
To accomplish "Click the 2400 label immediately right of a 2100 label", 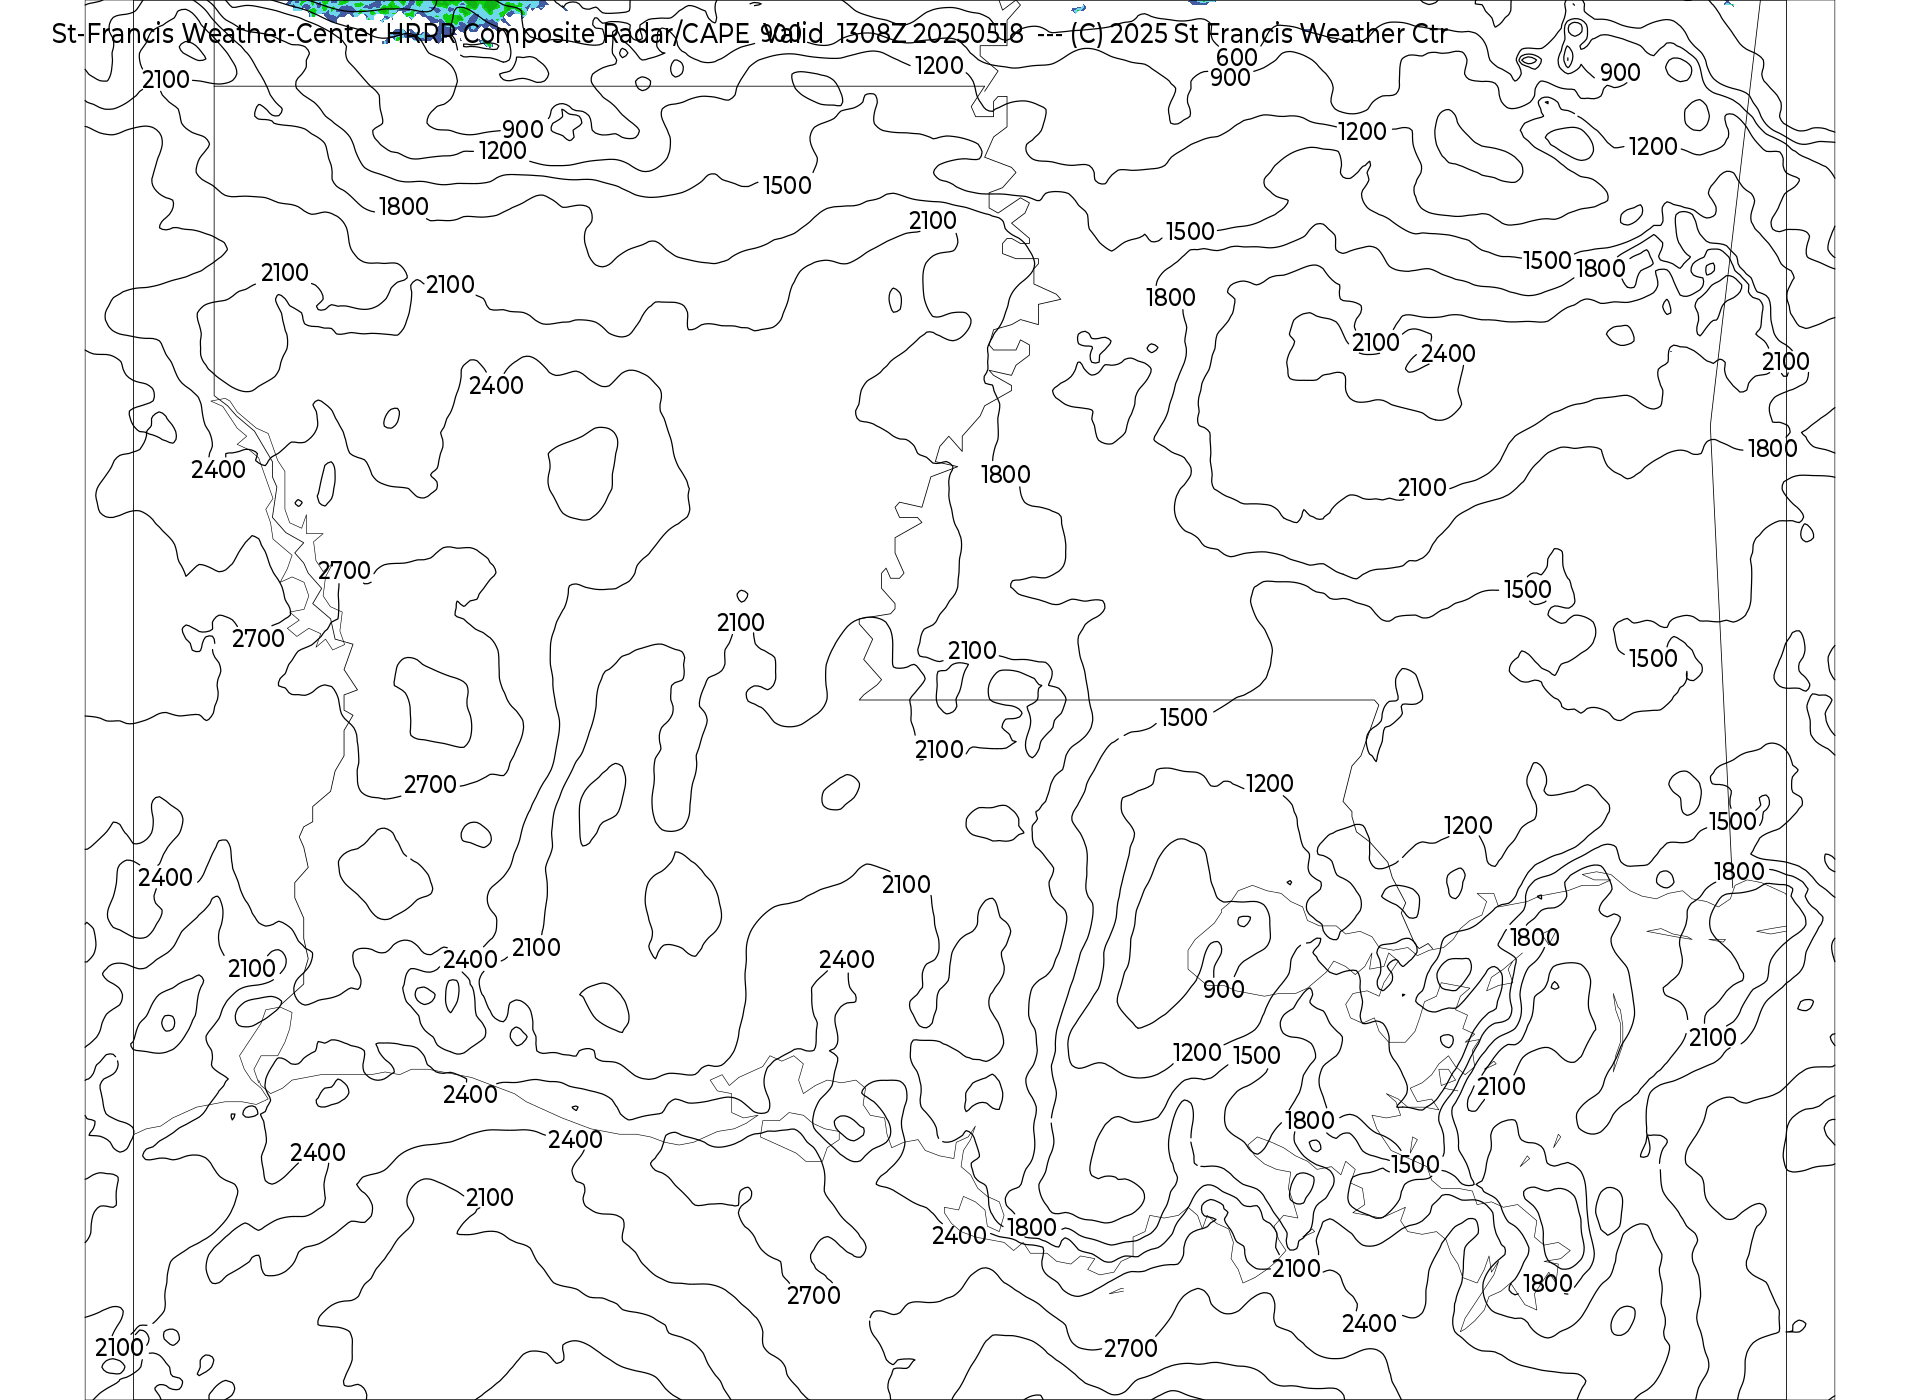I will tap(1448, 354).
